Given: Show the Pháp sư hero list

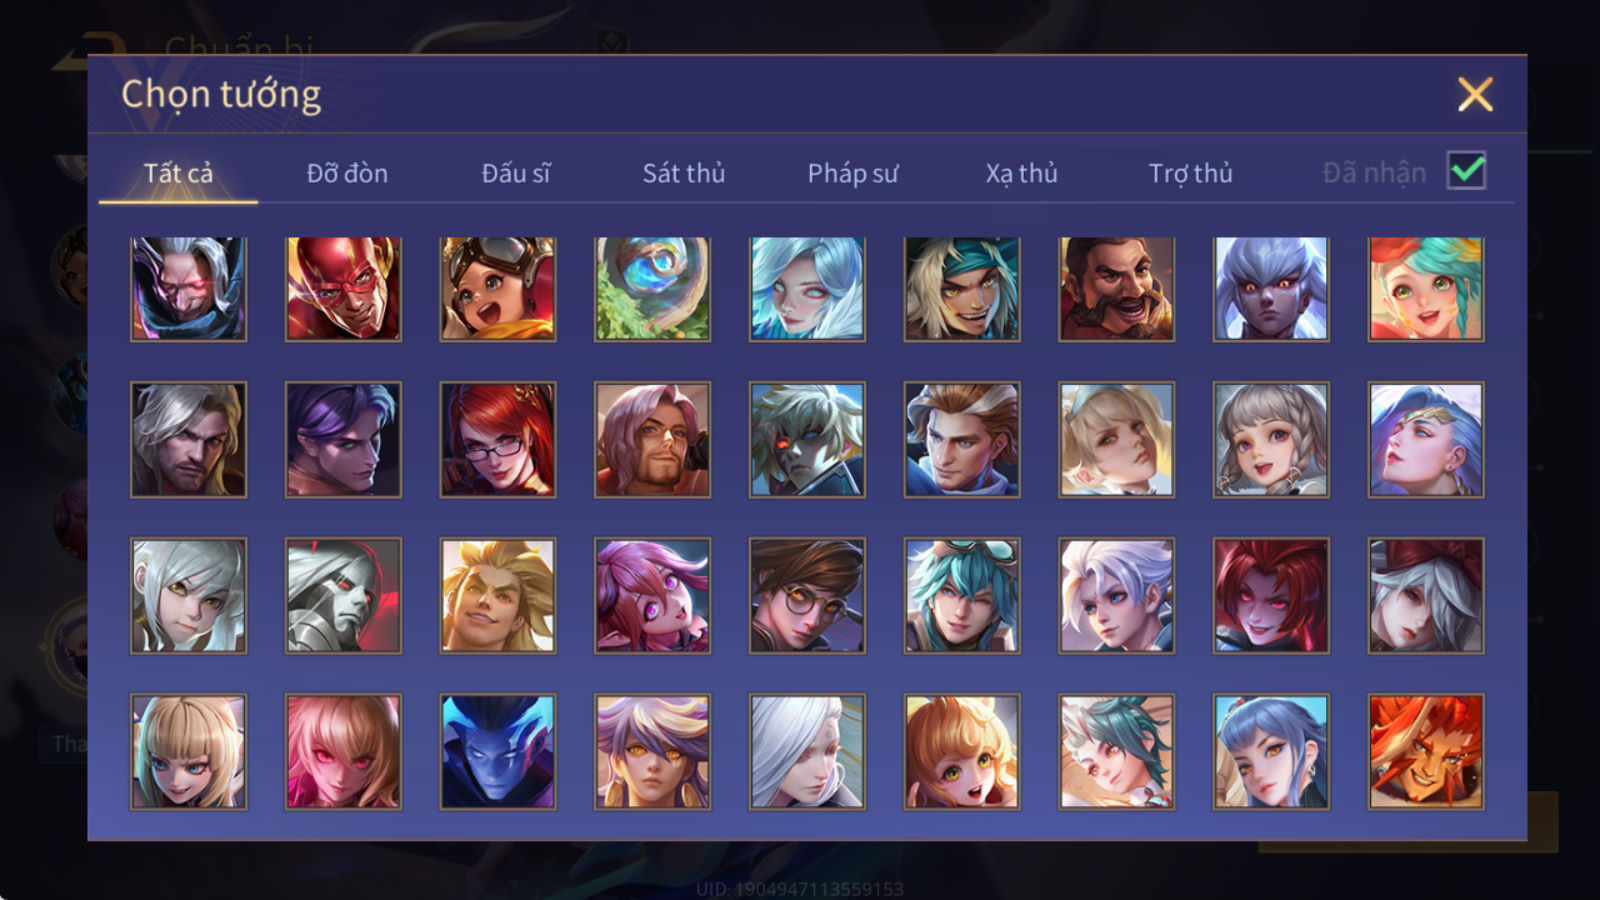Looking at the screenshot, I should click(x=853, y=173).
